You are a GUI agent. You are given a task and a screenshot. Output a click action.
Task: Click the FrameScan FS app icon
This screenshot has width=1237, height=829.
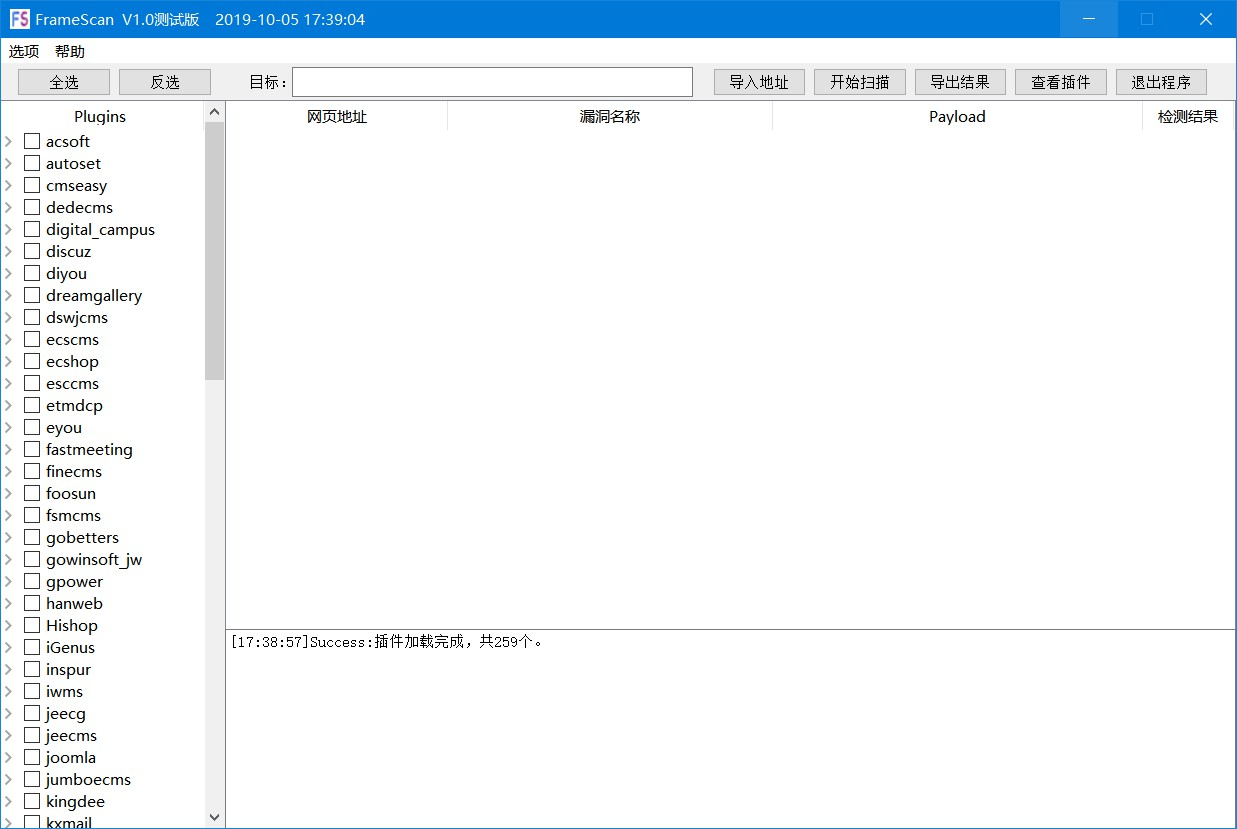point(19,19)
